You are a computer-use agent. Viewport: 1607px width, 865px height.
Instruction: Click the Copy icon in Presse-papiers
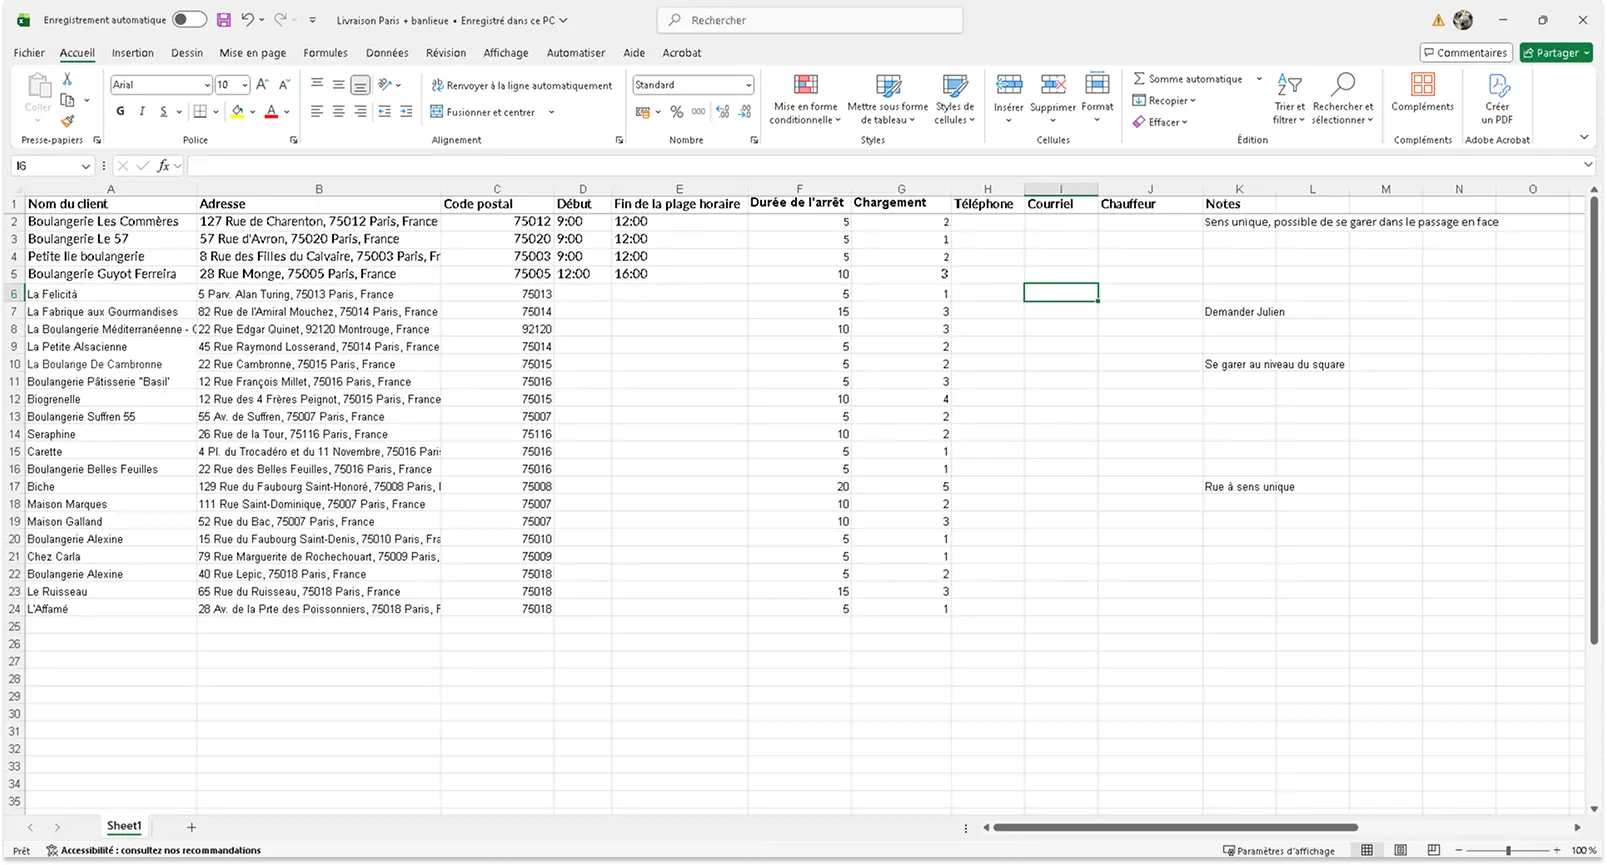[67, 100]
